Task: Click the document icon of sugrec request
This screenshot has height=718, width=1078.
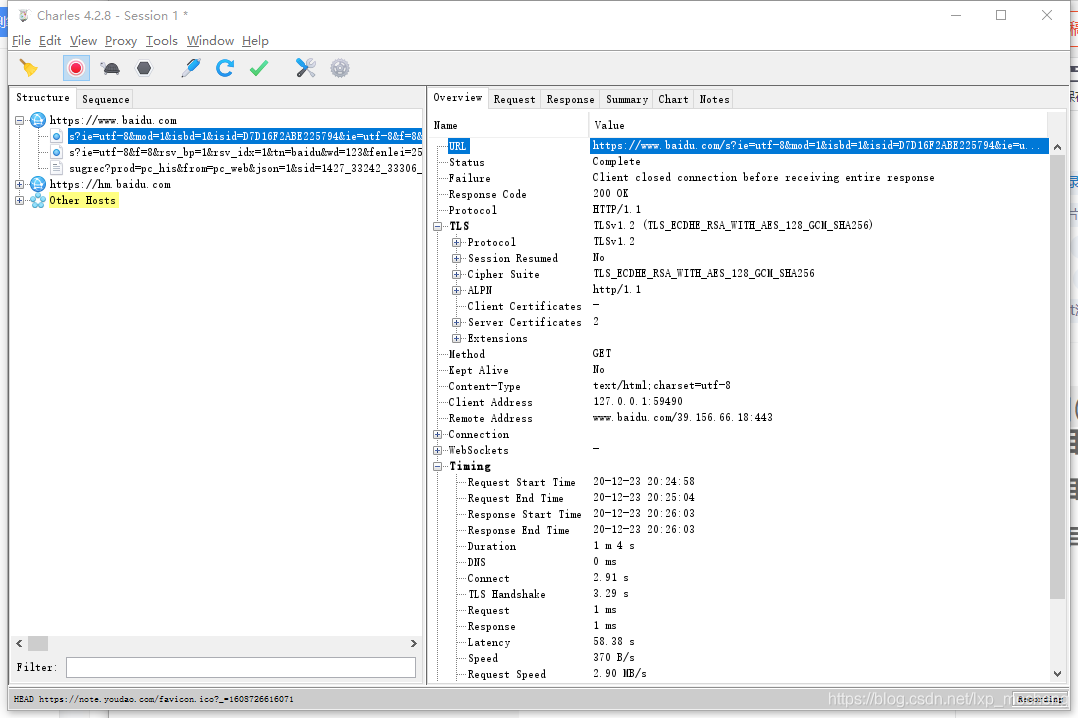Action: pyautogui.click(x=56, y=168)
